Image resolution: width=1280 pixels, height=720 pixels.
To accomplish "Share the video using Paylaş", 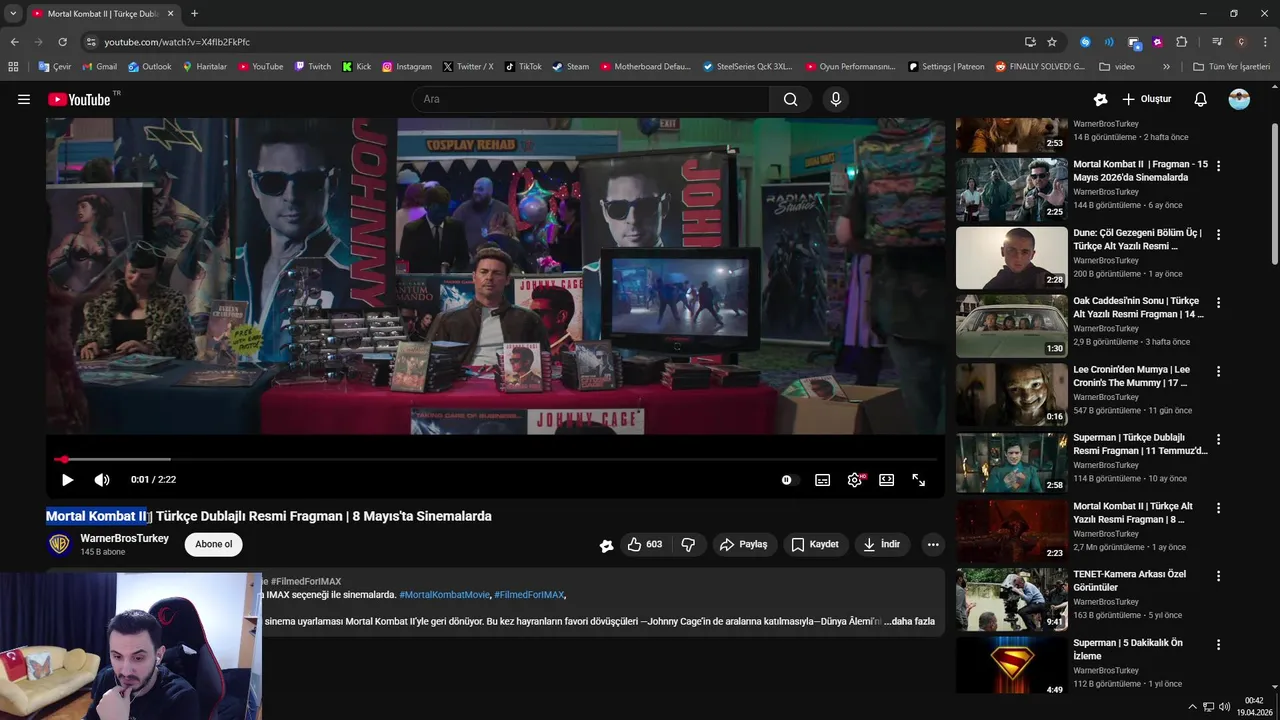I will pos(743,545).
